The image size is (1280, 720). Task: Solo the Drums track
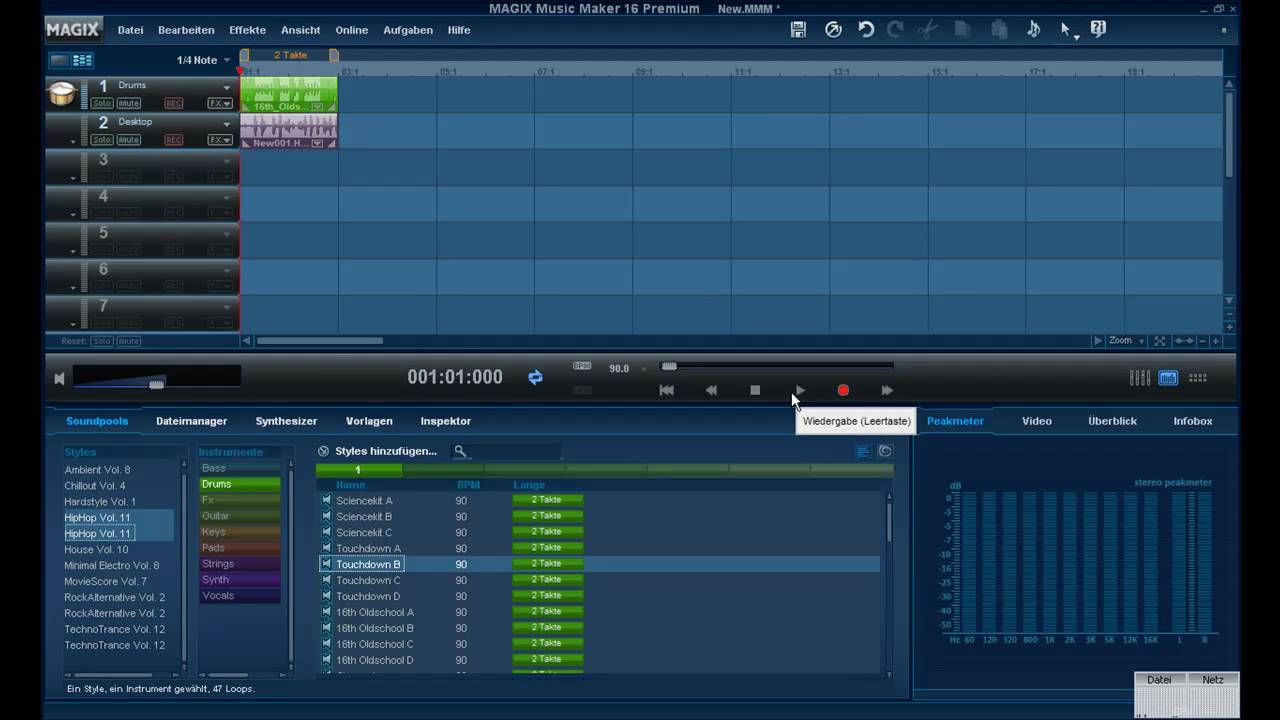(102, 103)
